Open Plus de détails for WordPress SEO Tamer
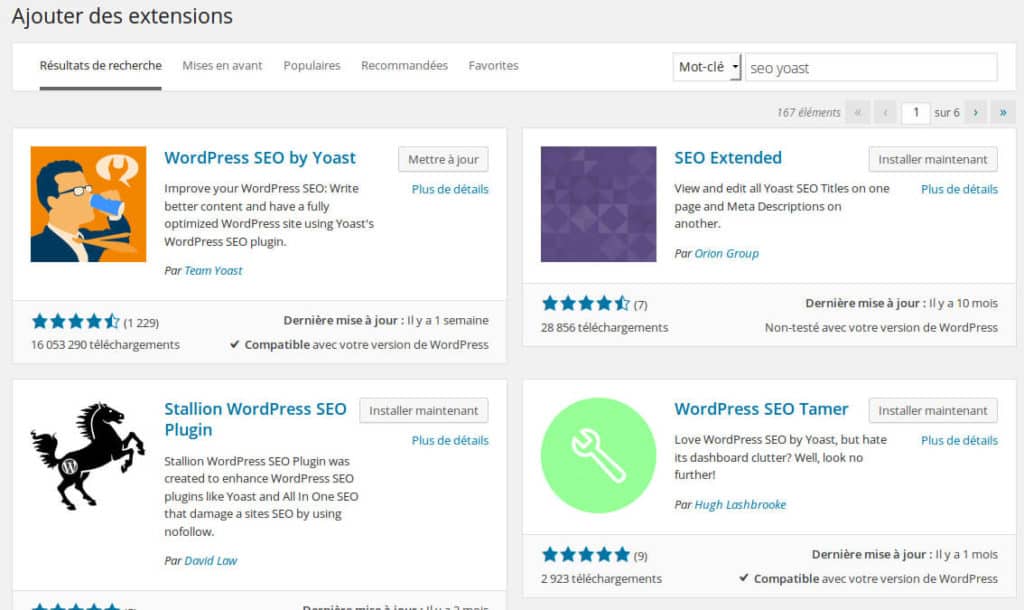Viewport: 1024px width, 610px height. [x=959, y=440]
